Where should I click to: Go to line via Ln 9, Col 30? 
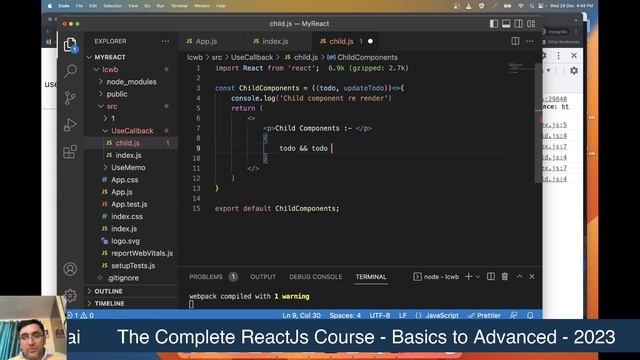point(302,315)
